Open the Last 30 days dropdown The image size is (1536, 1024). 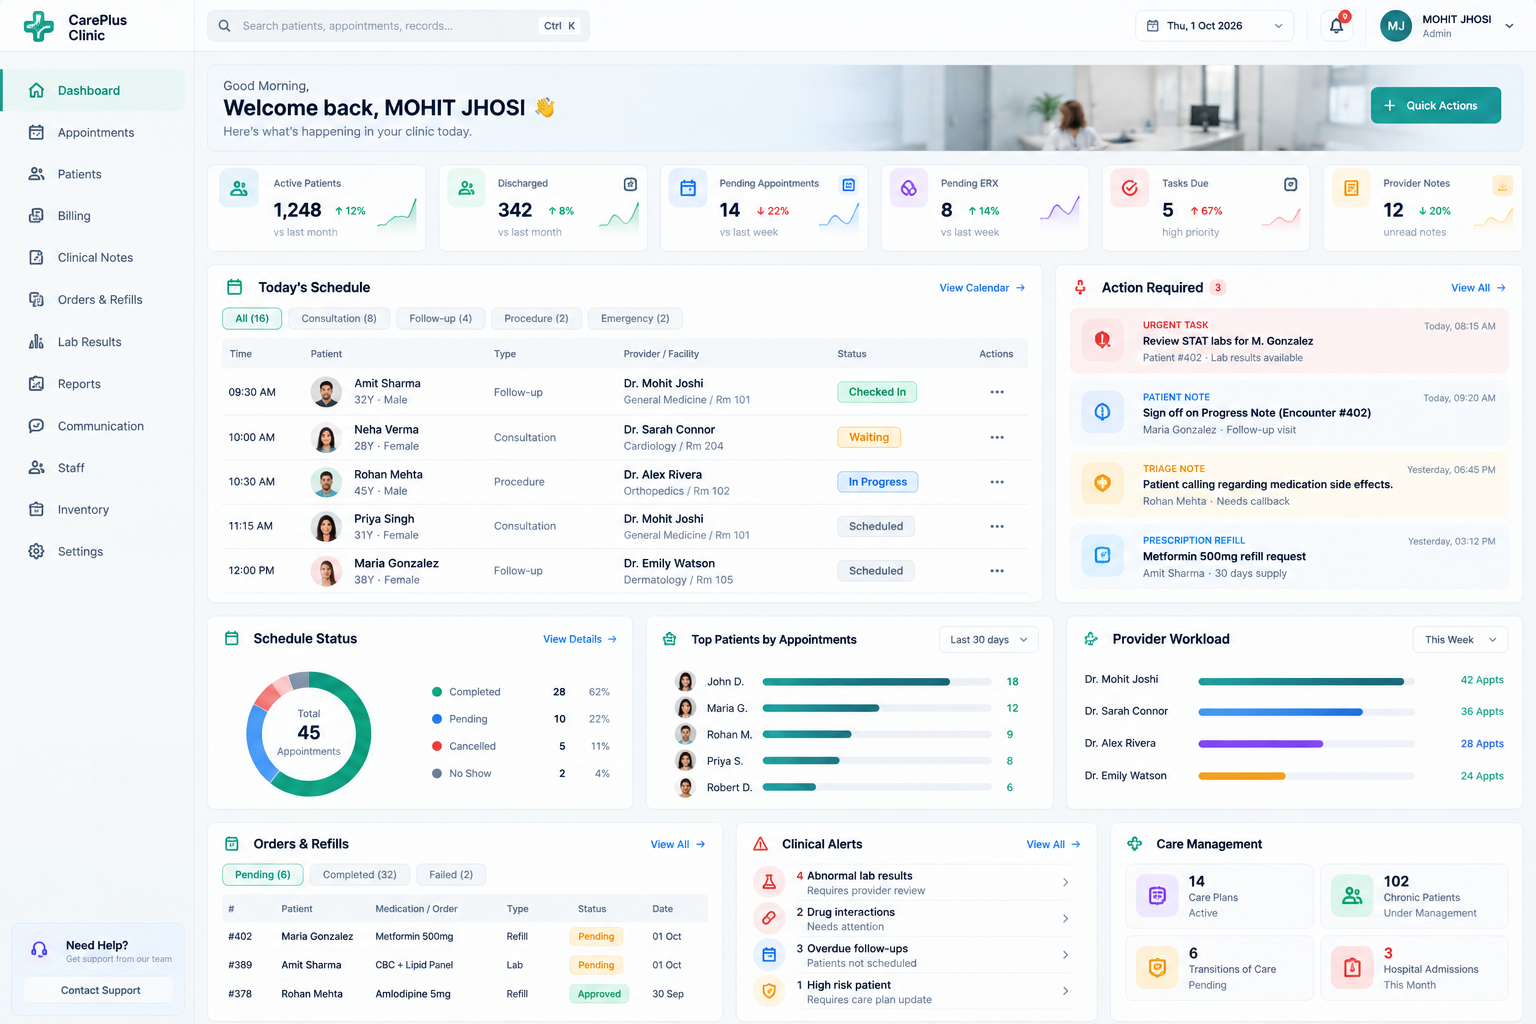pyautogui.click(x=988, y=640)
